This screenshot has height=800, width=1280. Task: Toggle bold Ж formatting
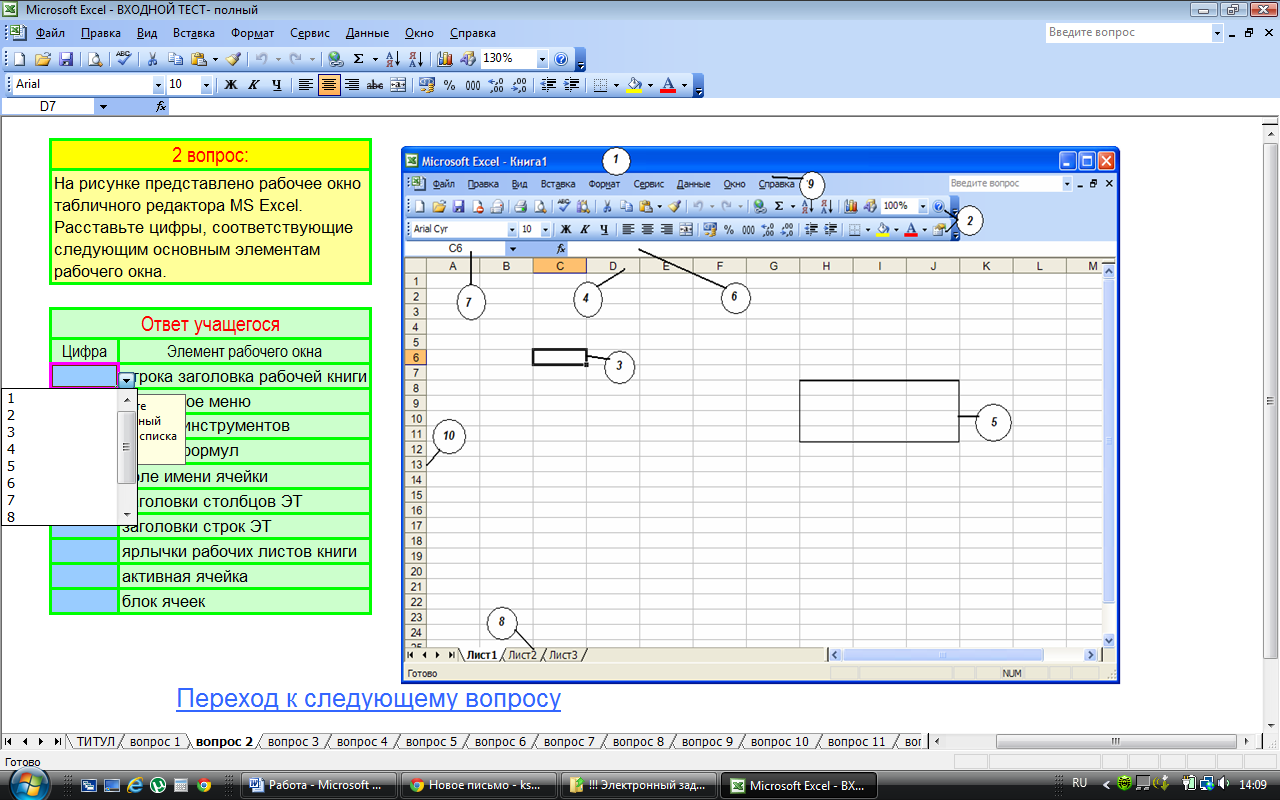coord(230,85)
